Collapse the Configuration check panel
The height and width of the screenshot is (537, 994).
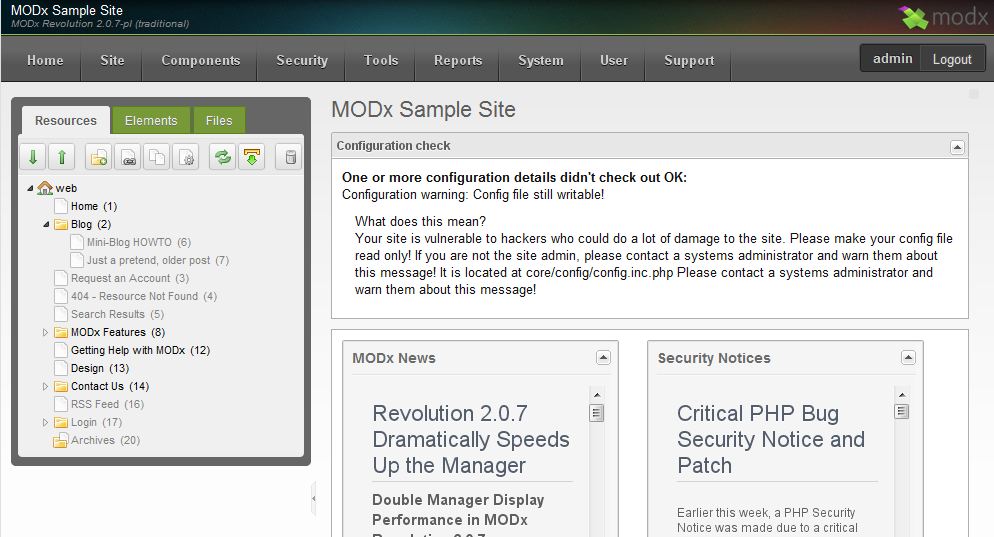click(x=957, y=147)
